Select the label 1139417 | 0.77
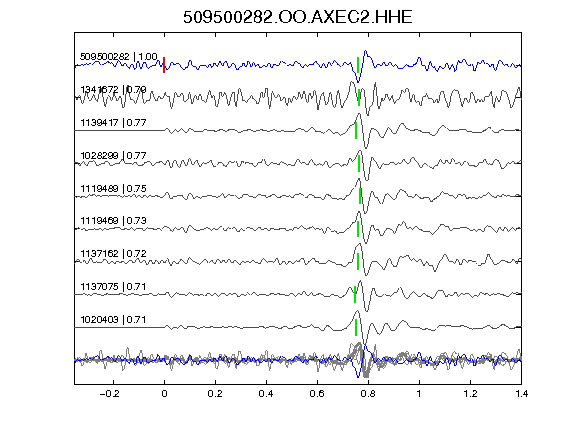The image size is (576, 432). [x=113, y=122]
